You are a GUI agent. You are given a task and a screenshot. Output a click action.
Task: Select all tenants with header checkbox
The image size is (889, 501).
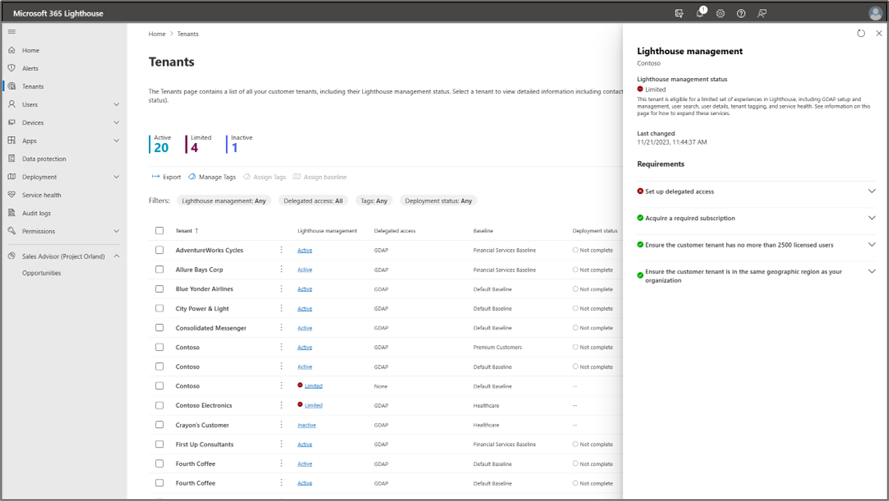pos(159,231)
